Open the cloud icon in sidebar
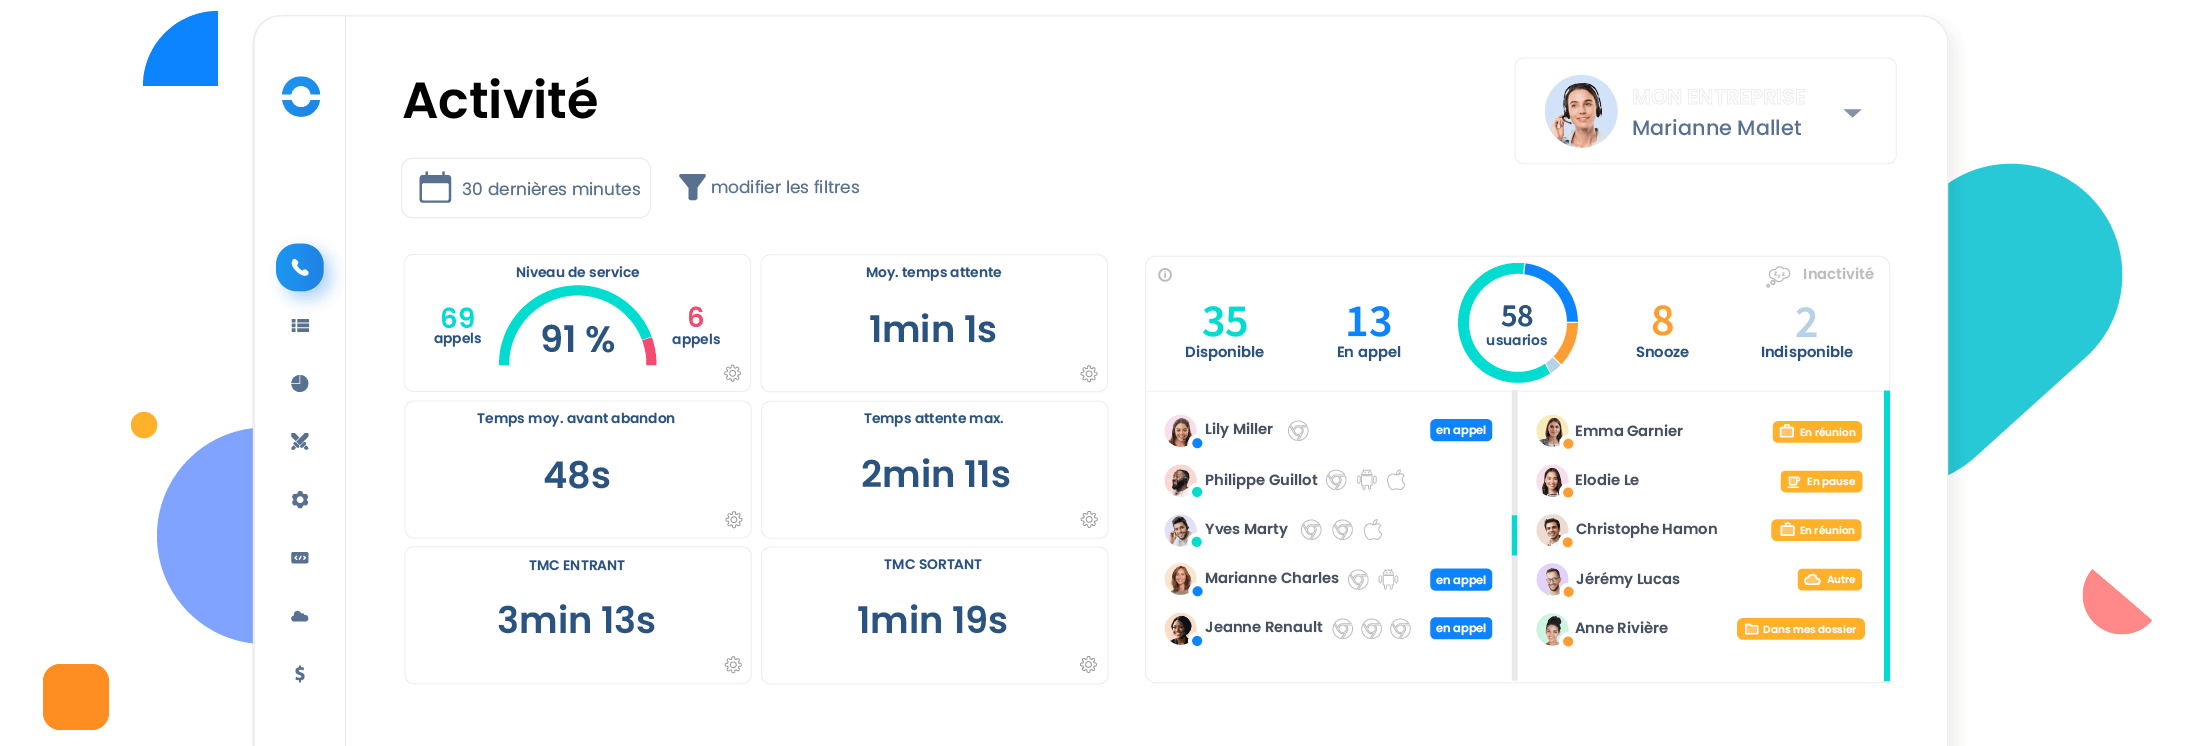This screenshot has width=2200, height=746. 300,616
